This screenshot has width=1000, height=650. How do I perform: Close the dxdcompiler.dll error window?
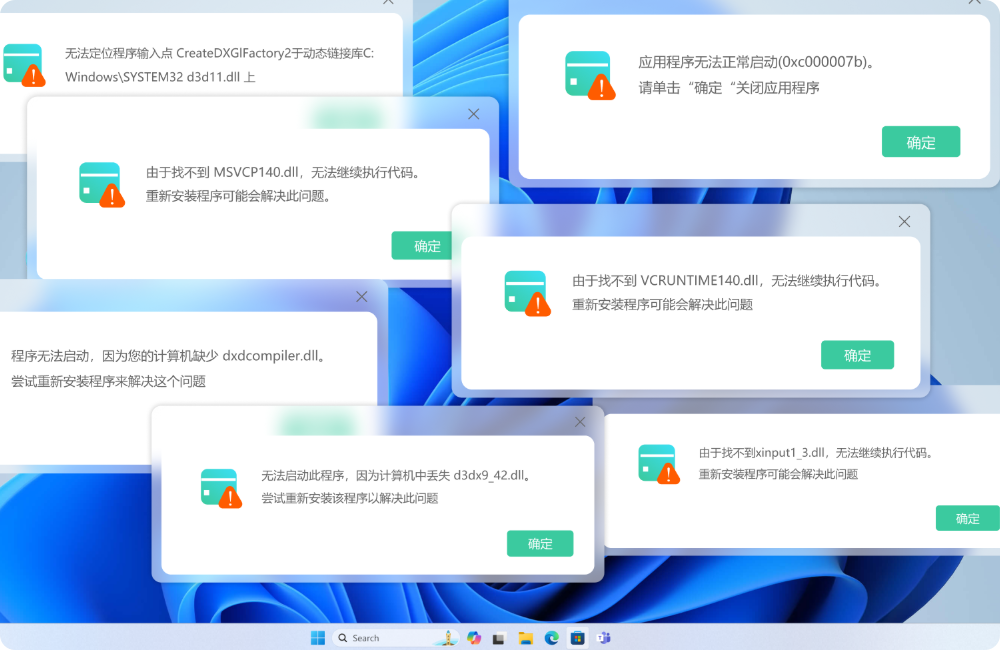(x=362, y=297)
